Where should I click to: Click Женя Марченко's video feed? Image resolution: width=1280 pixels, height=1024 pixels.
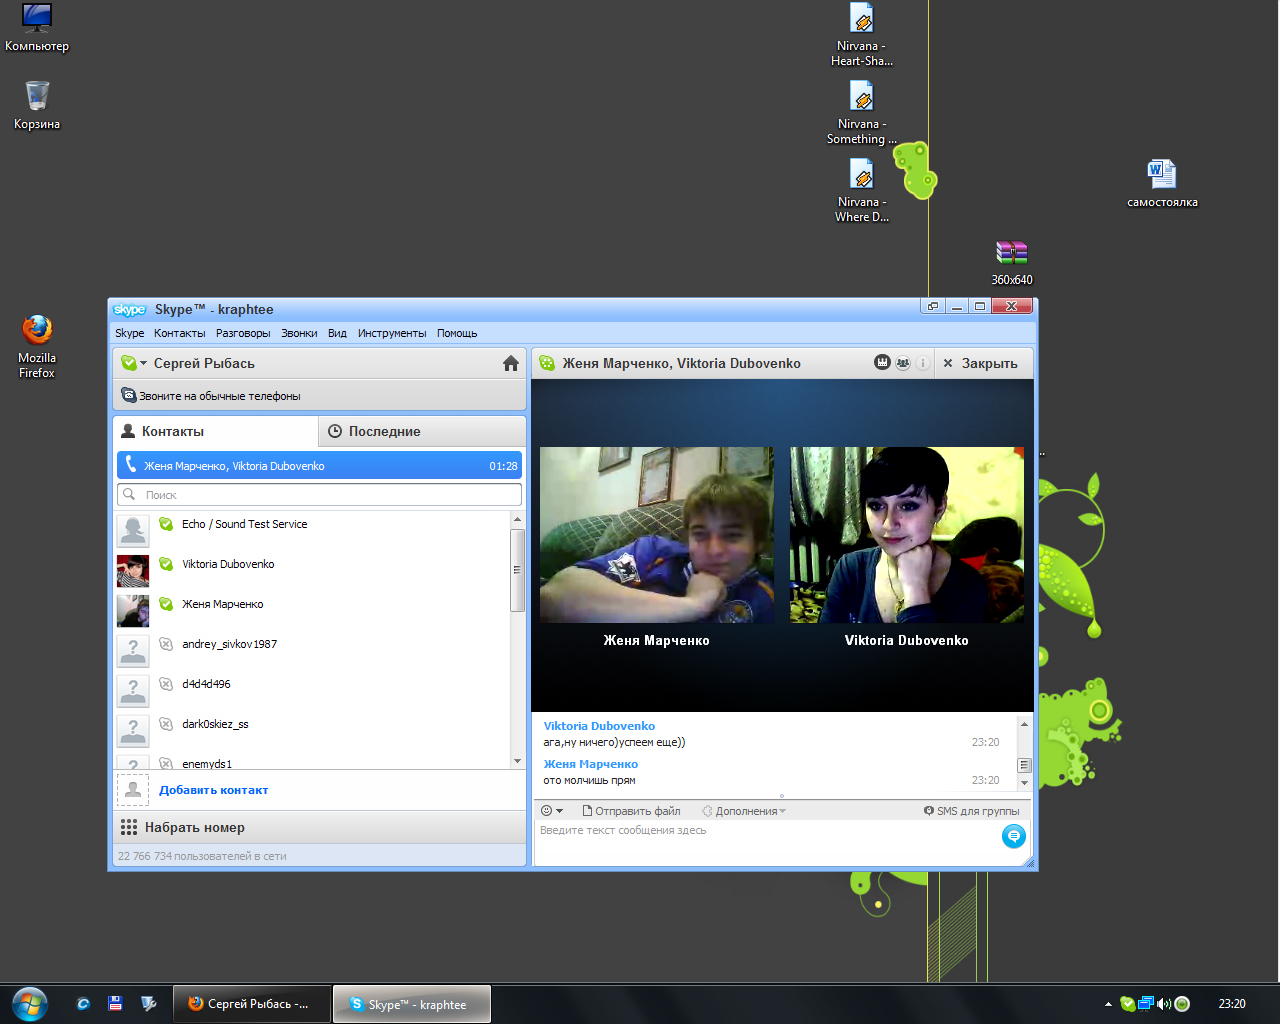[x=657, y=535]
